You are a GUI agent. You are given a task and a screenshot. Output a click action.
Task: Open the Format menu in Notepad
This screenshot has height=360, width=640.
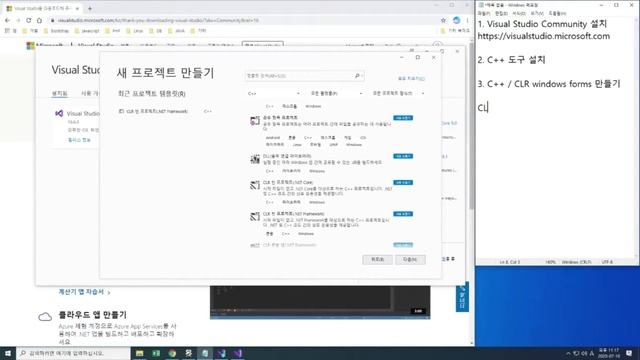click(519, 13)
